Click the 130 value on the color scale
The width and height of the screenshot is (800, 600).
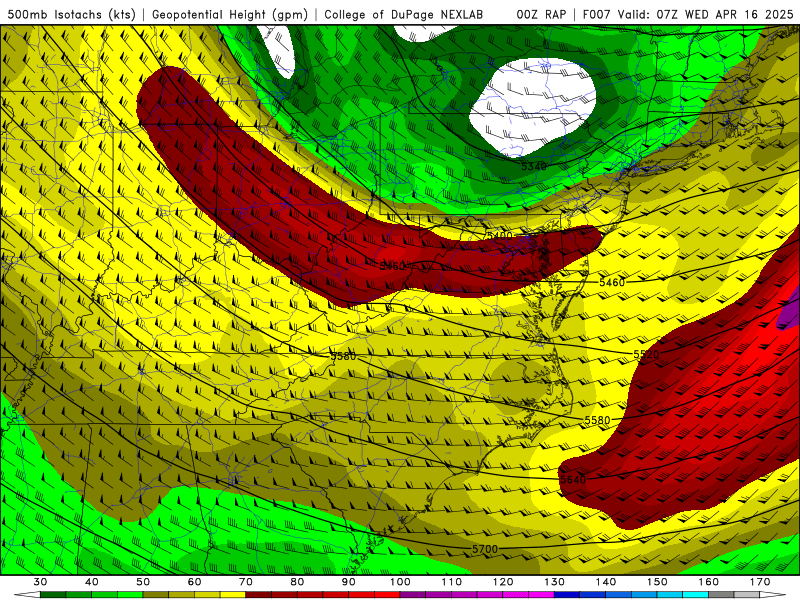(x=555, y=582)
